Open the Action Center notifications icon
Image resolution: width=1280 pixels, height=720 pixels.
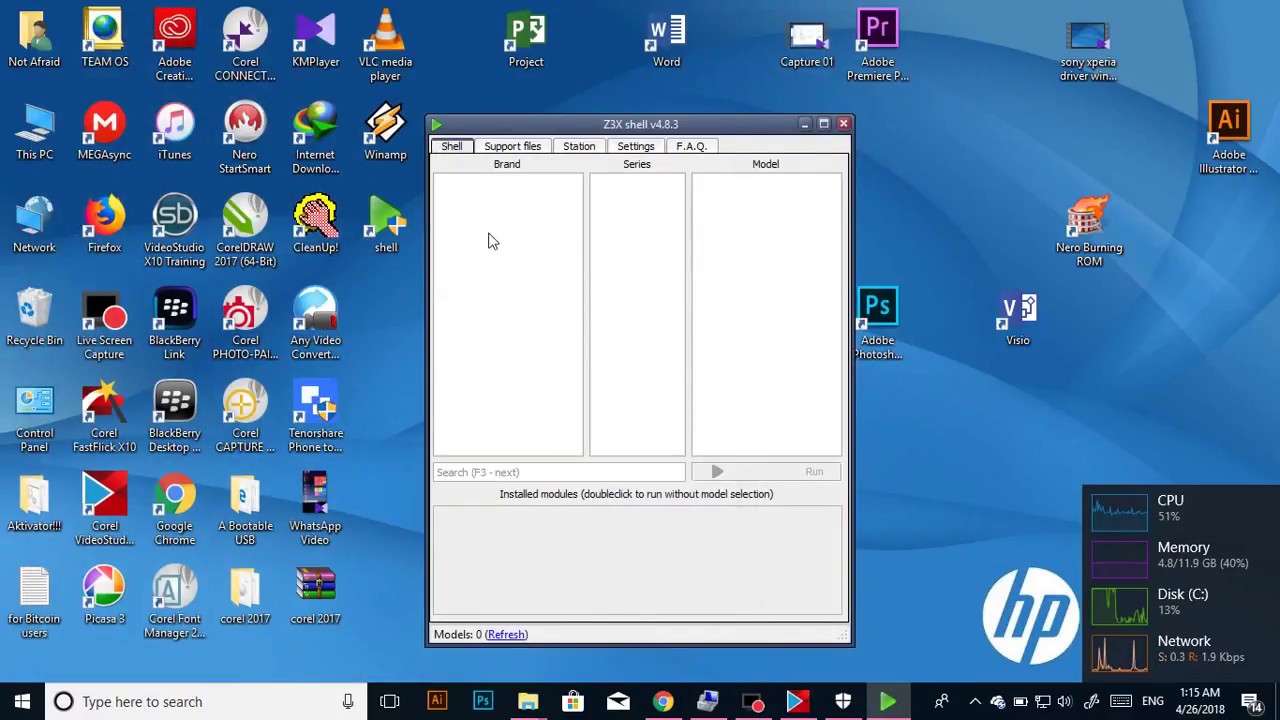1250,702
